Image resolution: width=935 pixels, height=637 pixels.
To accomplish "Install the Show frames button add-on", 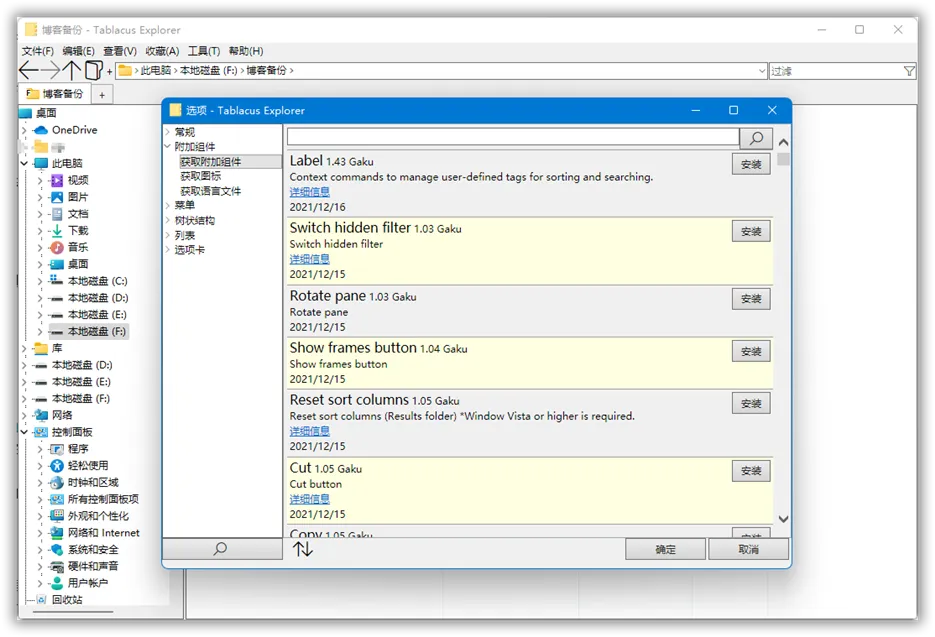I will pos(751,351).
